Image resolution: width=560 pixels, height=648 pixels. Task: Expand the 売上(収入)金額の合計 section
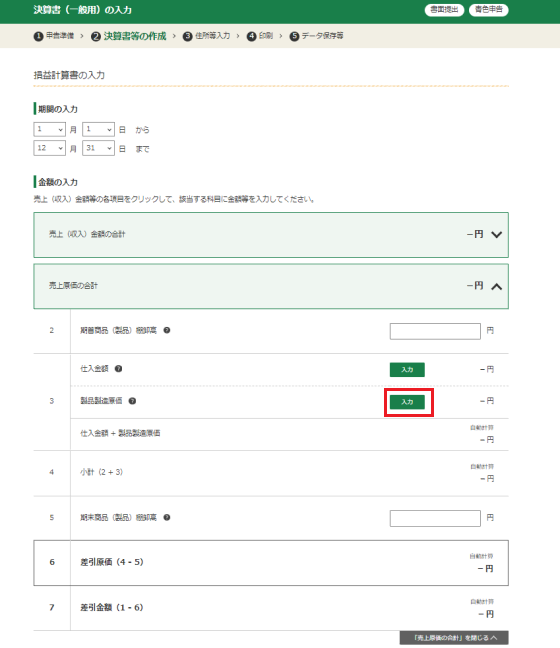[271, 235]
